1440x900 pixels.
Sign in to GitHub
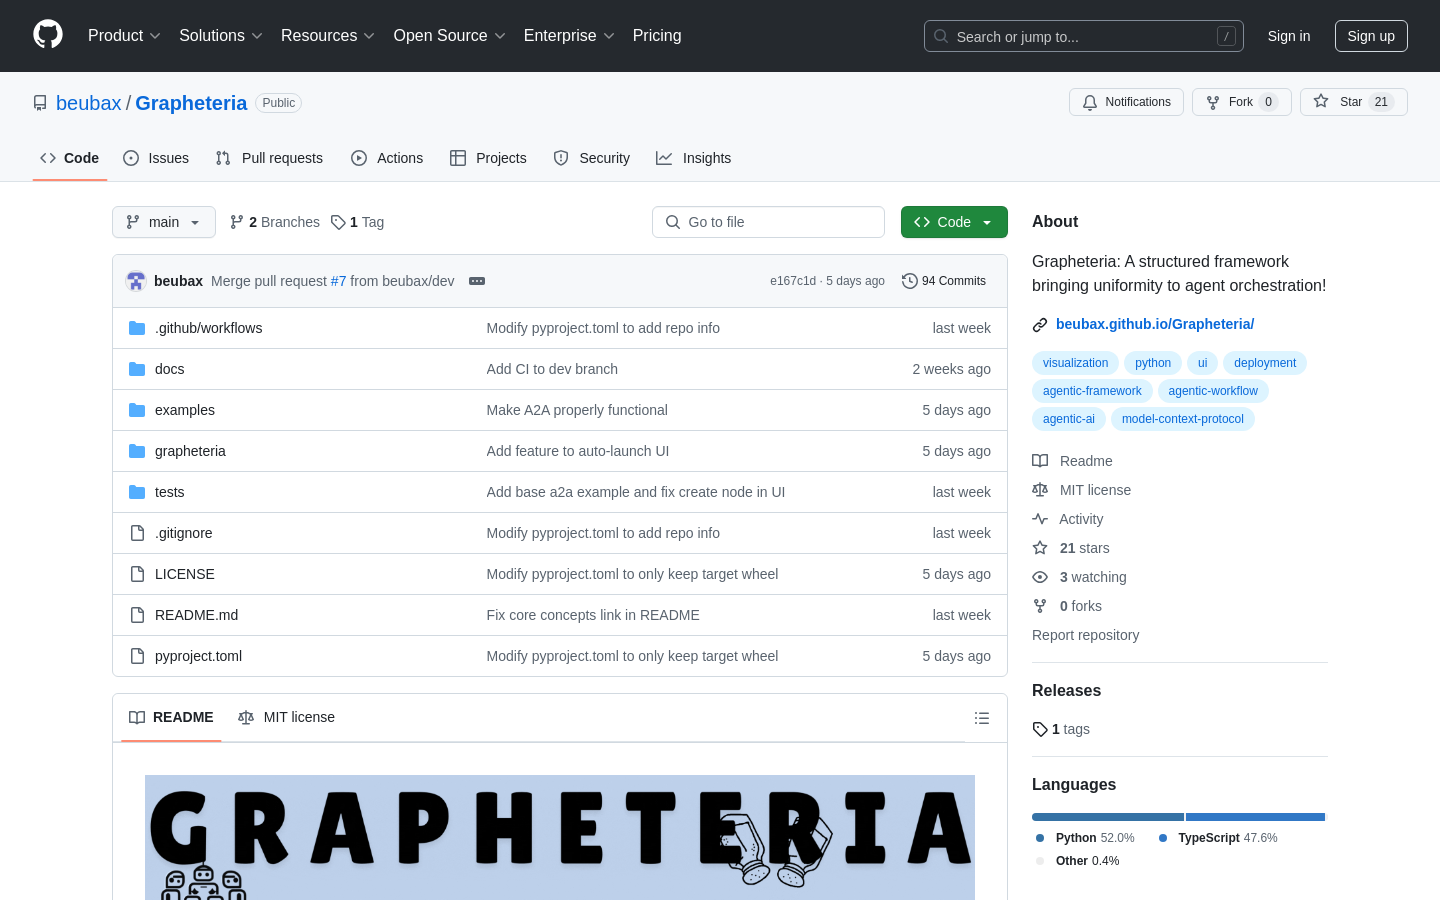click(x=1289, y=36)
